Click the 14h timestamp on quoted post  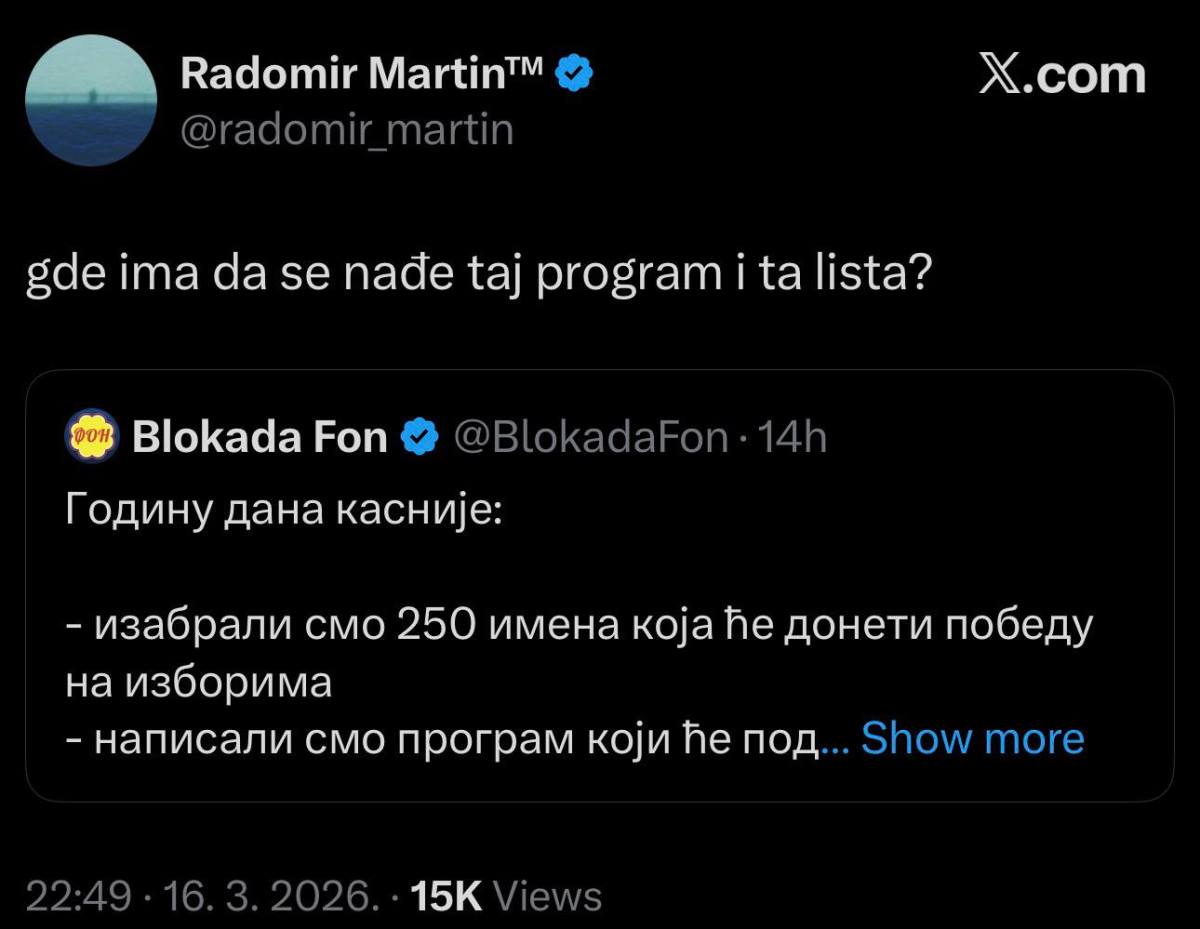[x=793, y=436]
